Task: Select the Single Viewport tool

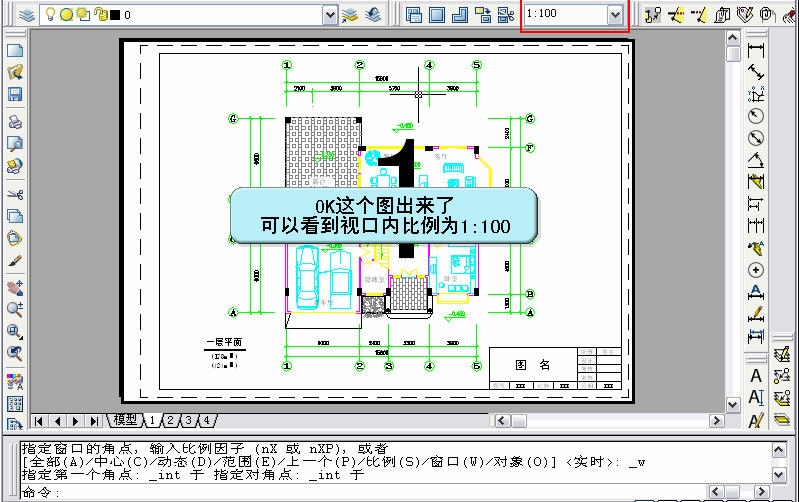Action: (437, 15)
